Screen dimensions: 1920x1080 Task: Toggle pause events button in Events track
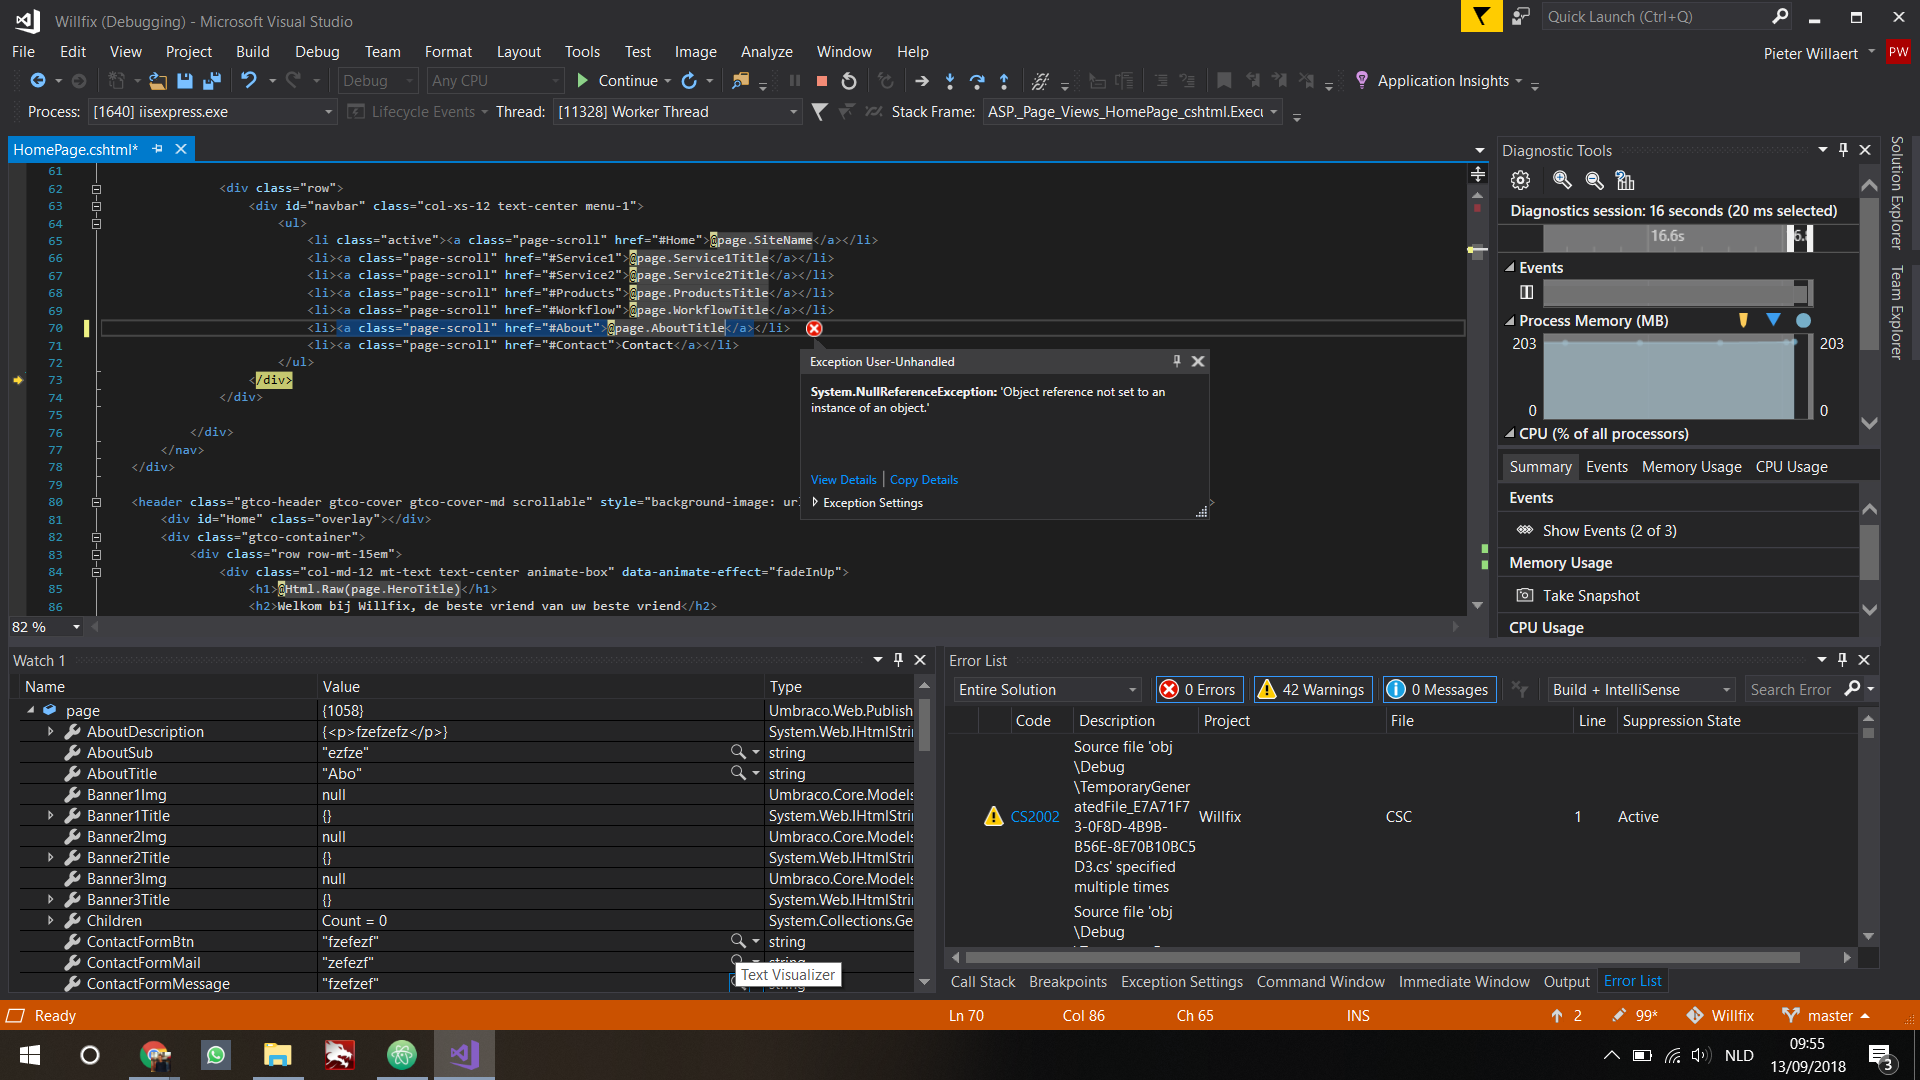pos(1526,292)
